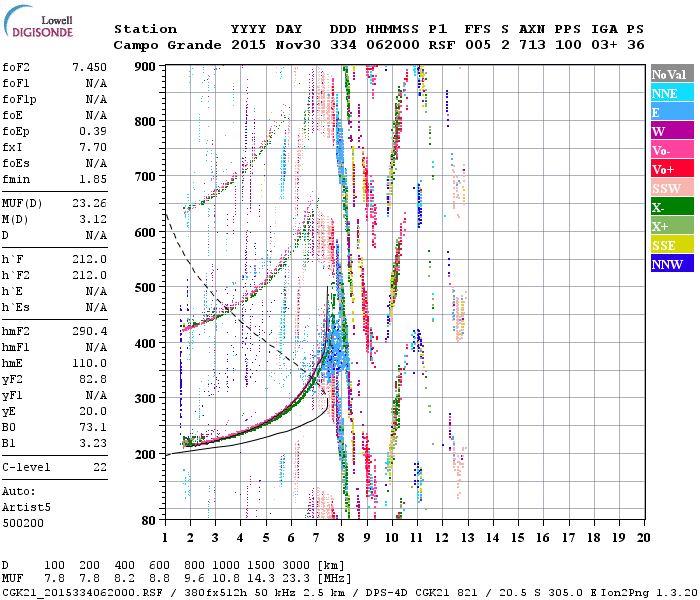The image size is (700, 600).
Task: Select the SSE legend swatch
Action: (x=672, y=245)
